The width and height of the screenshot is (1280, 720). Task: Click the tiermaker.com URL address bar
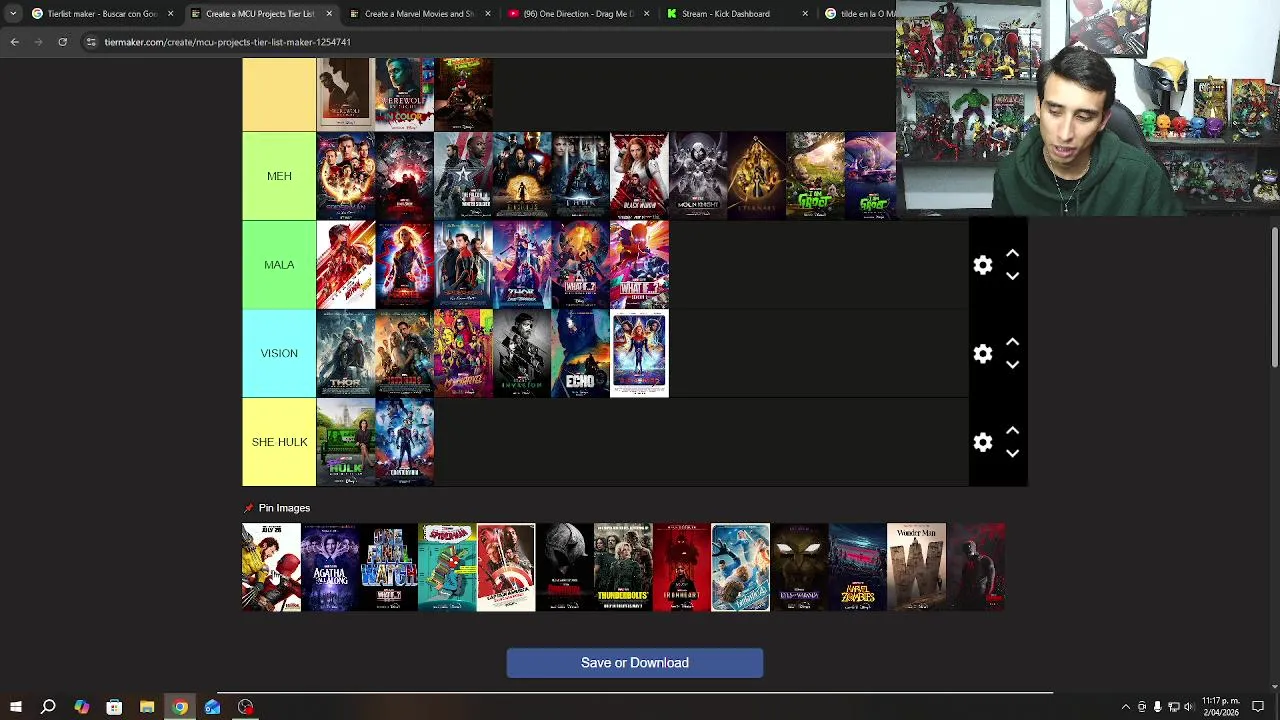[x=490, y=42]
